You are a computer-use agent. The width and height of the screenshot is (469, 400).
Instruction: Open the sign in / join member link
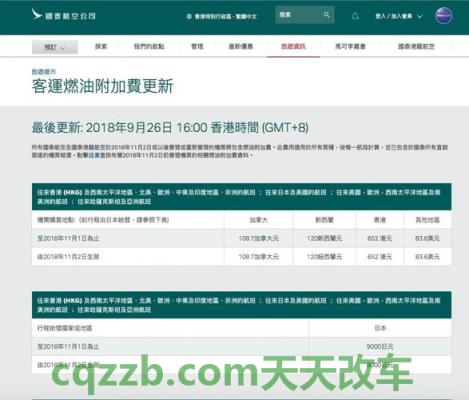(394, 16)
